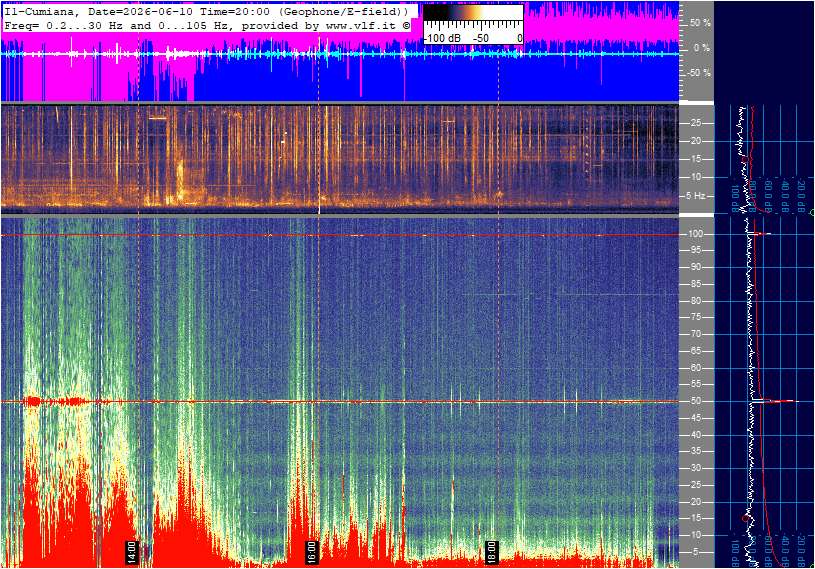Click the '80' Hz frequency axis label
815x569 pixels.
point(695,301)
